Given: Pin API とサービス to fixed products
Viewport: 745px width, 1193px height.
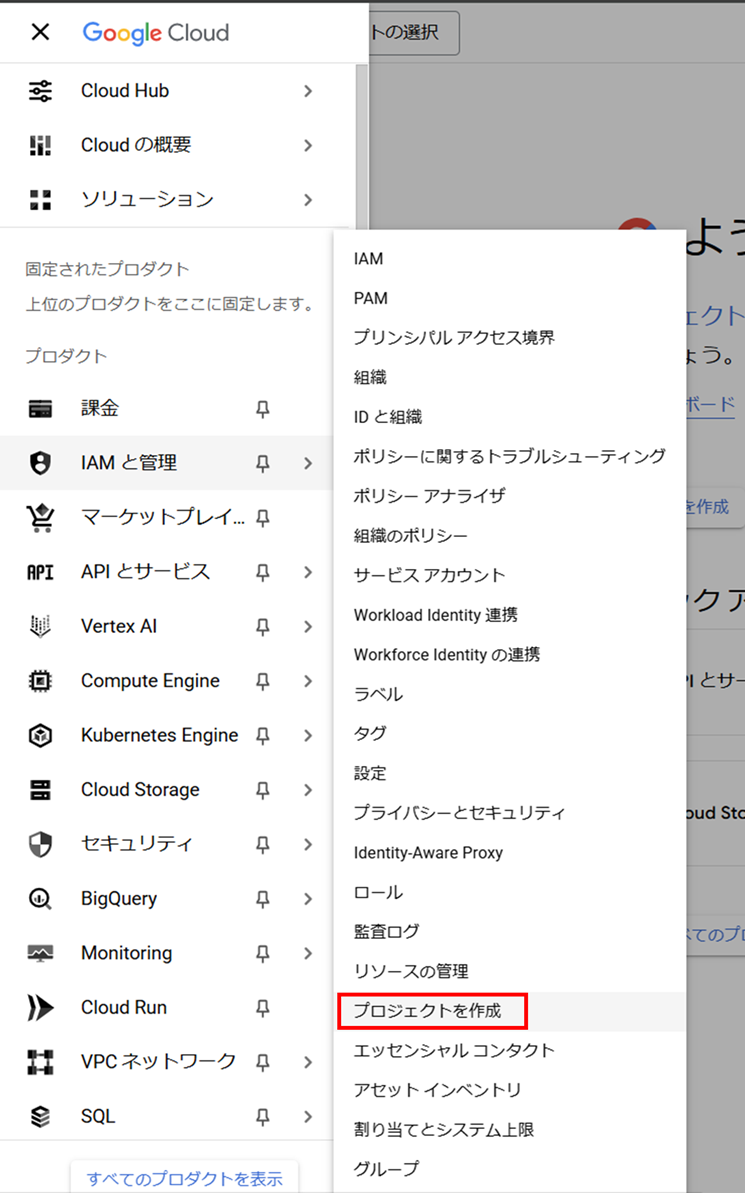Looking at the screenshot, I should tap(263, 572).
